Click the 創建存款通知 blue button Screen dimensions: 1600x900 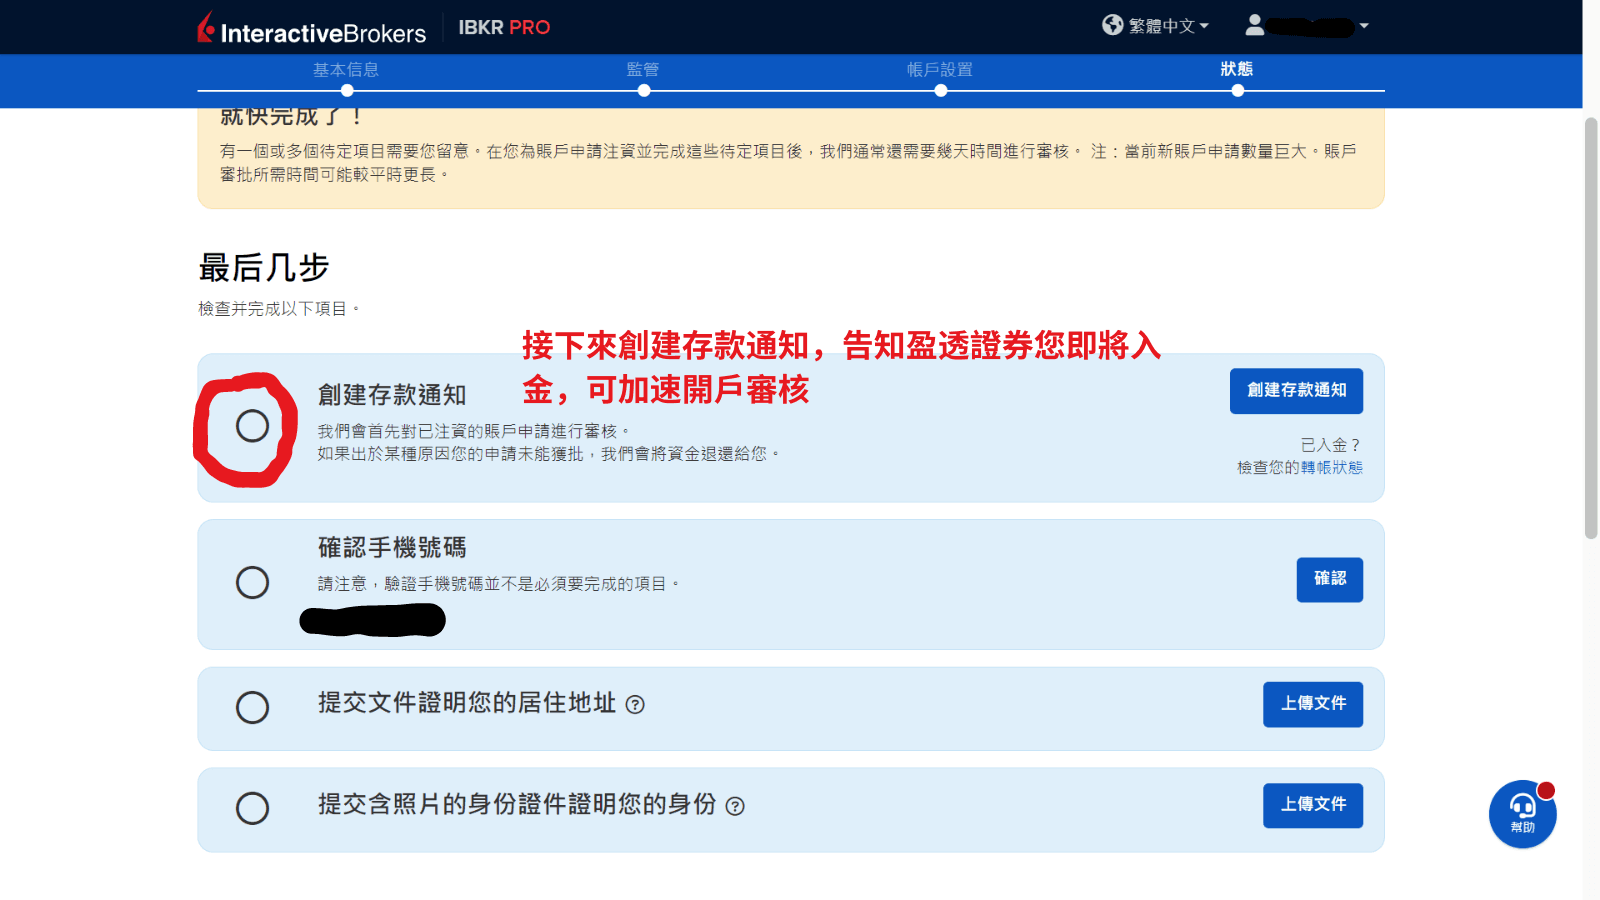1295,391
